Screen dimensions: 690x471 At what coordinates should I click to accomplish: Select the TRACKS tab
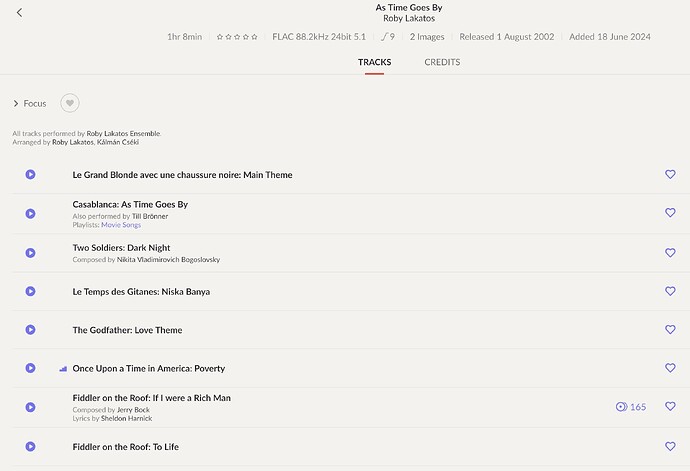pyautogui.click(x=374, y=62)
